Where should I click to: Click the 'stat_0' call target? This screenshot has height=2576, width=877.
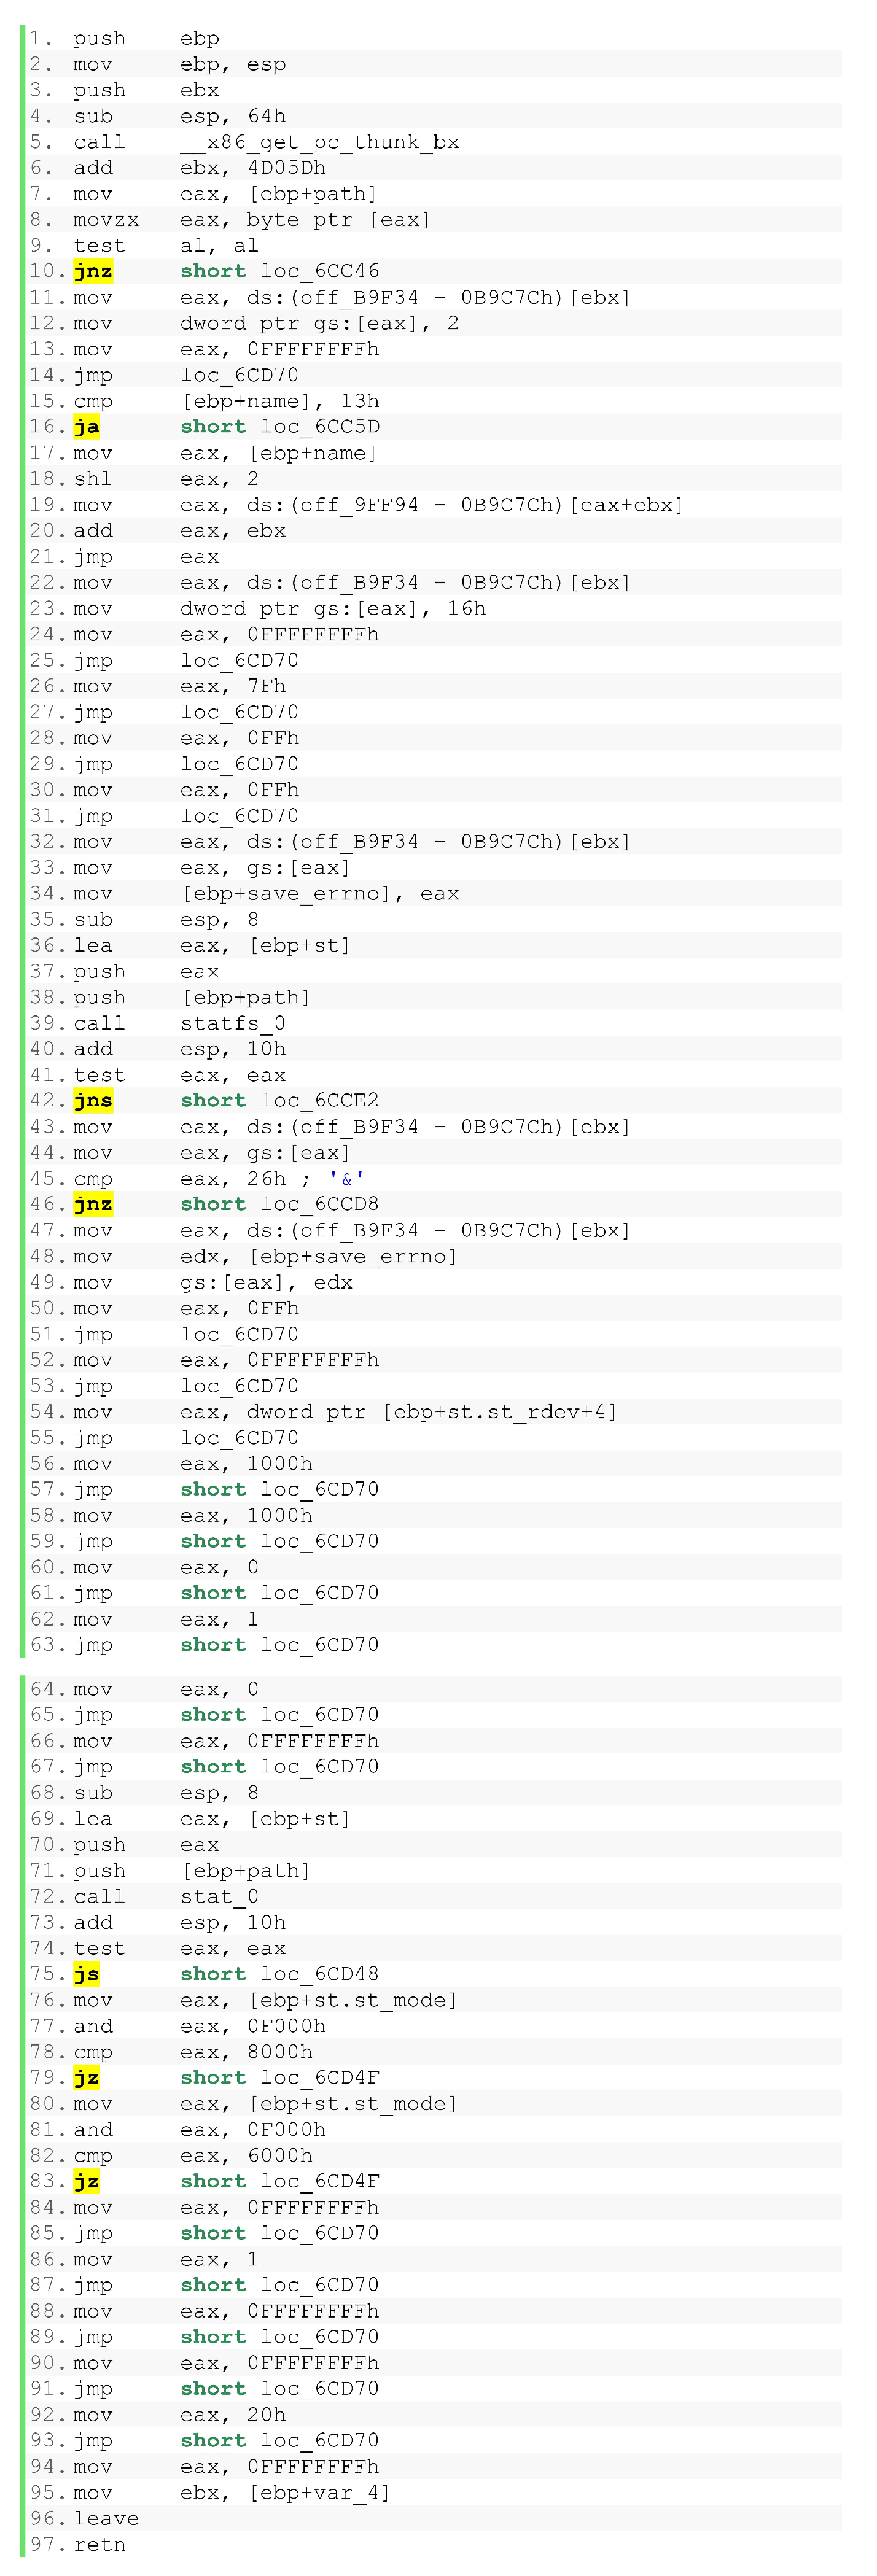point(220,1897)
